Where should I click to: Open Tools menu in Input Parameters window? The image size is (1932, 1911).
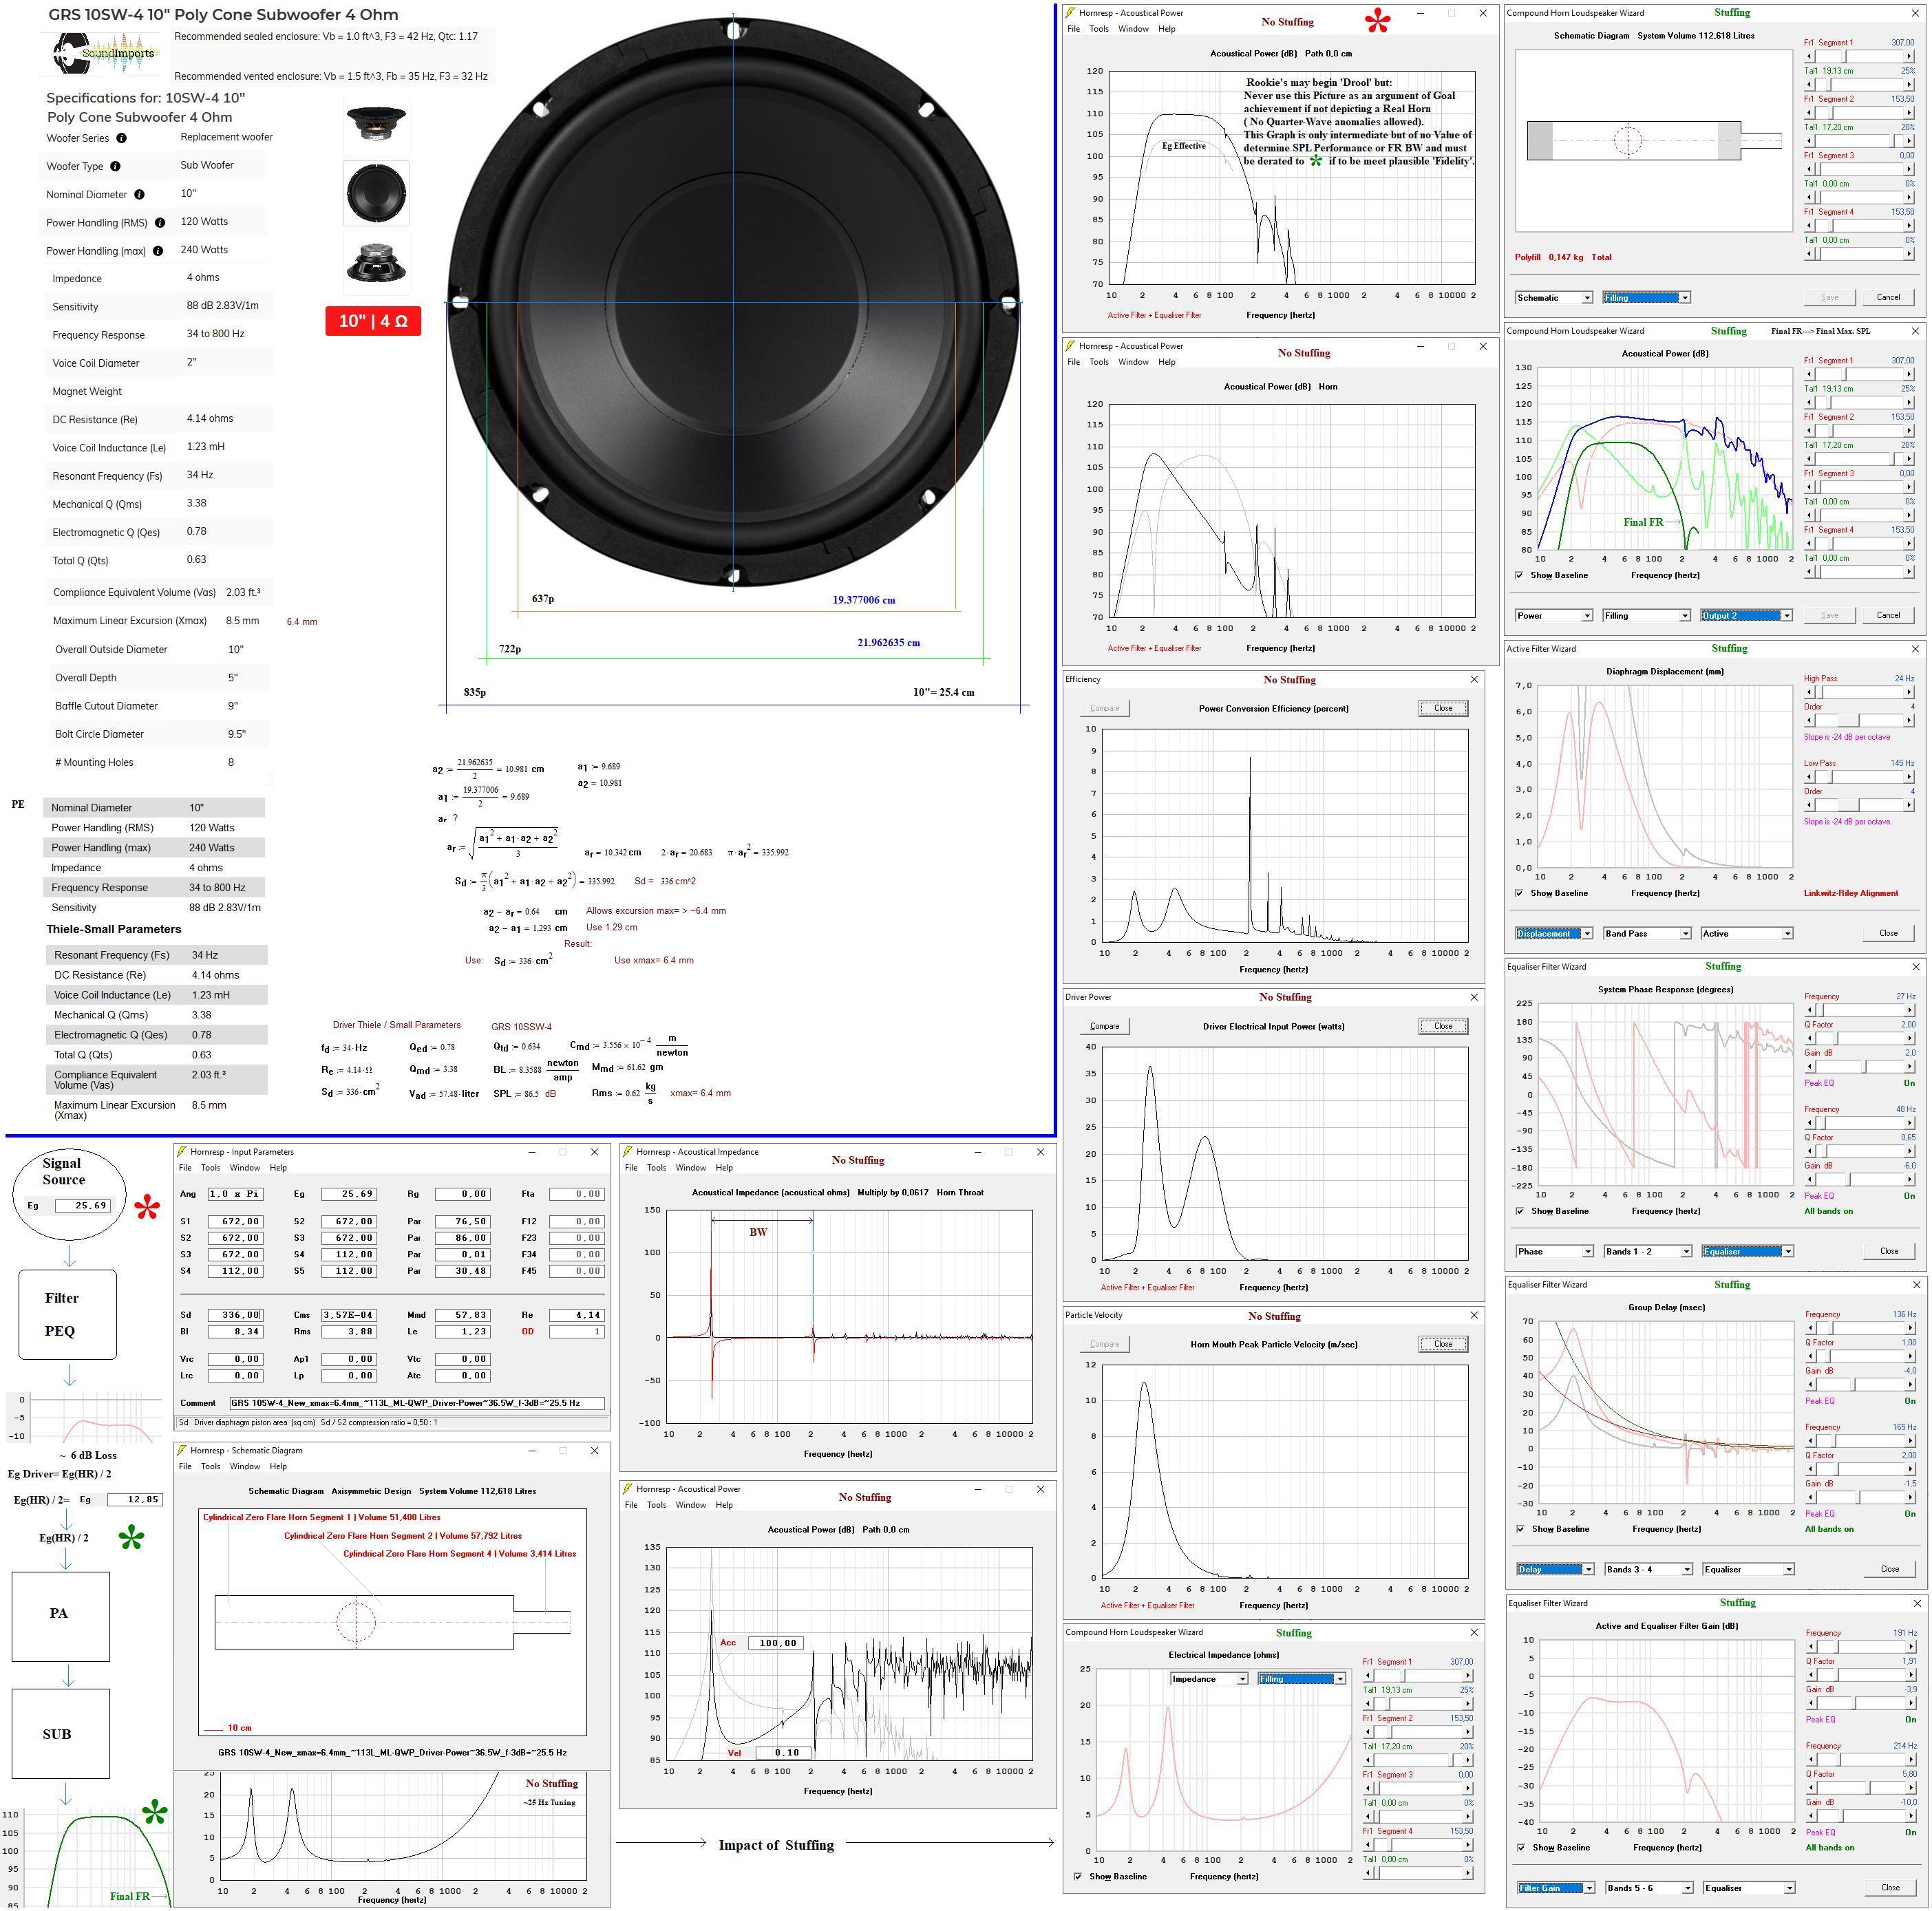click(210, 1168)
